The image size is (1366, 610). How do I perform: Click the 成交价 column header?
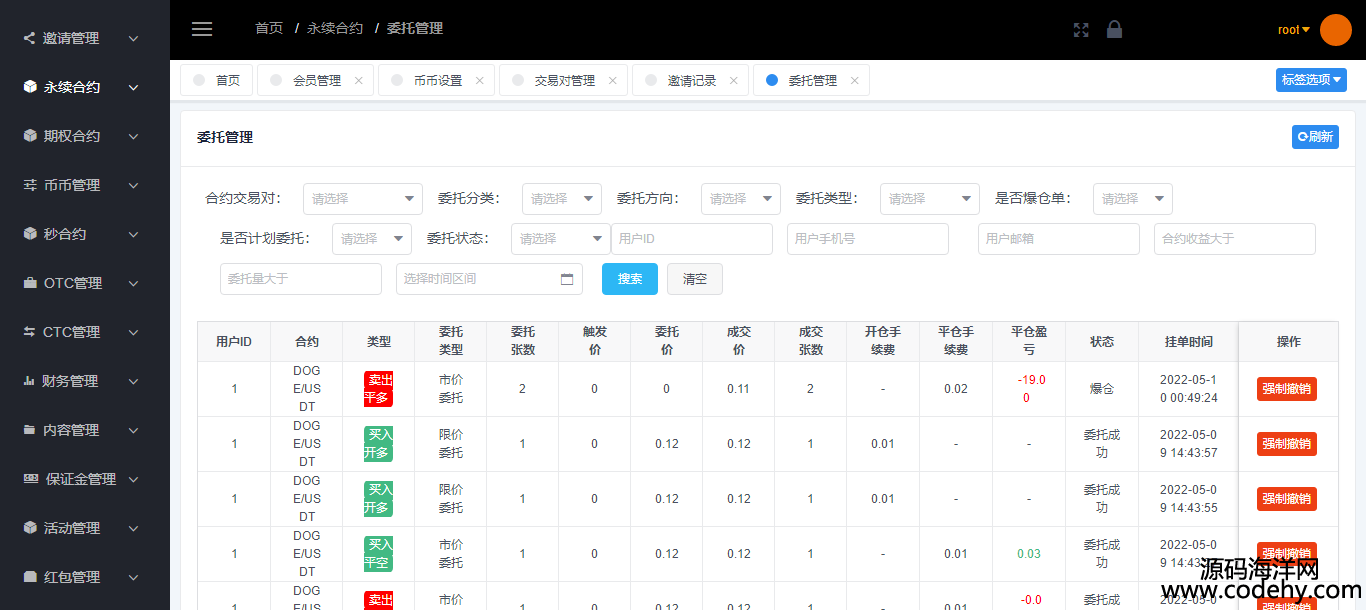738,342
